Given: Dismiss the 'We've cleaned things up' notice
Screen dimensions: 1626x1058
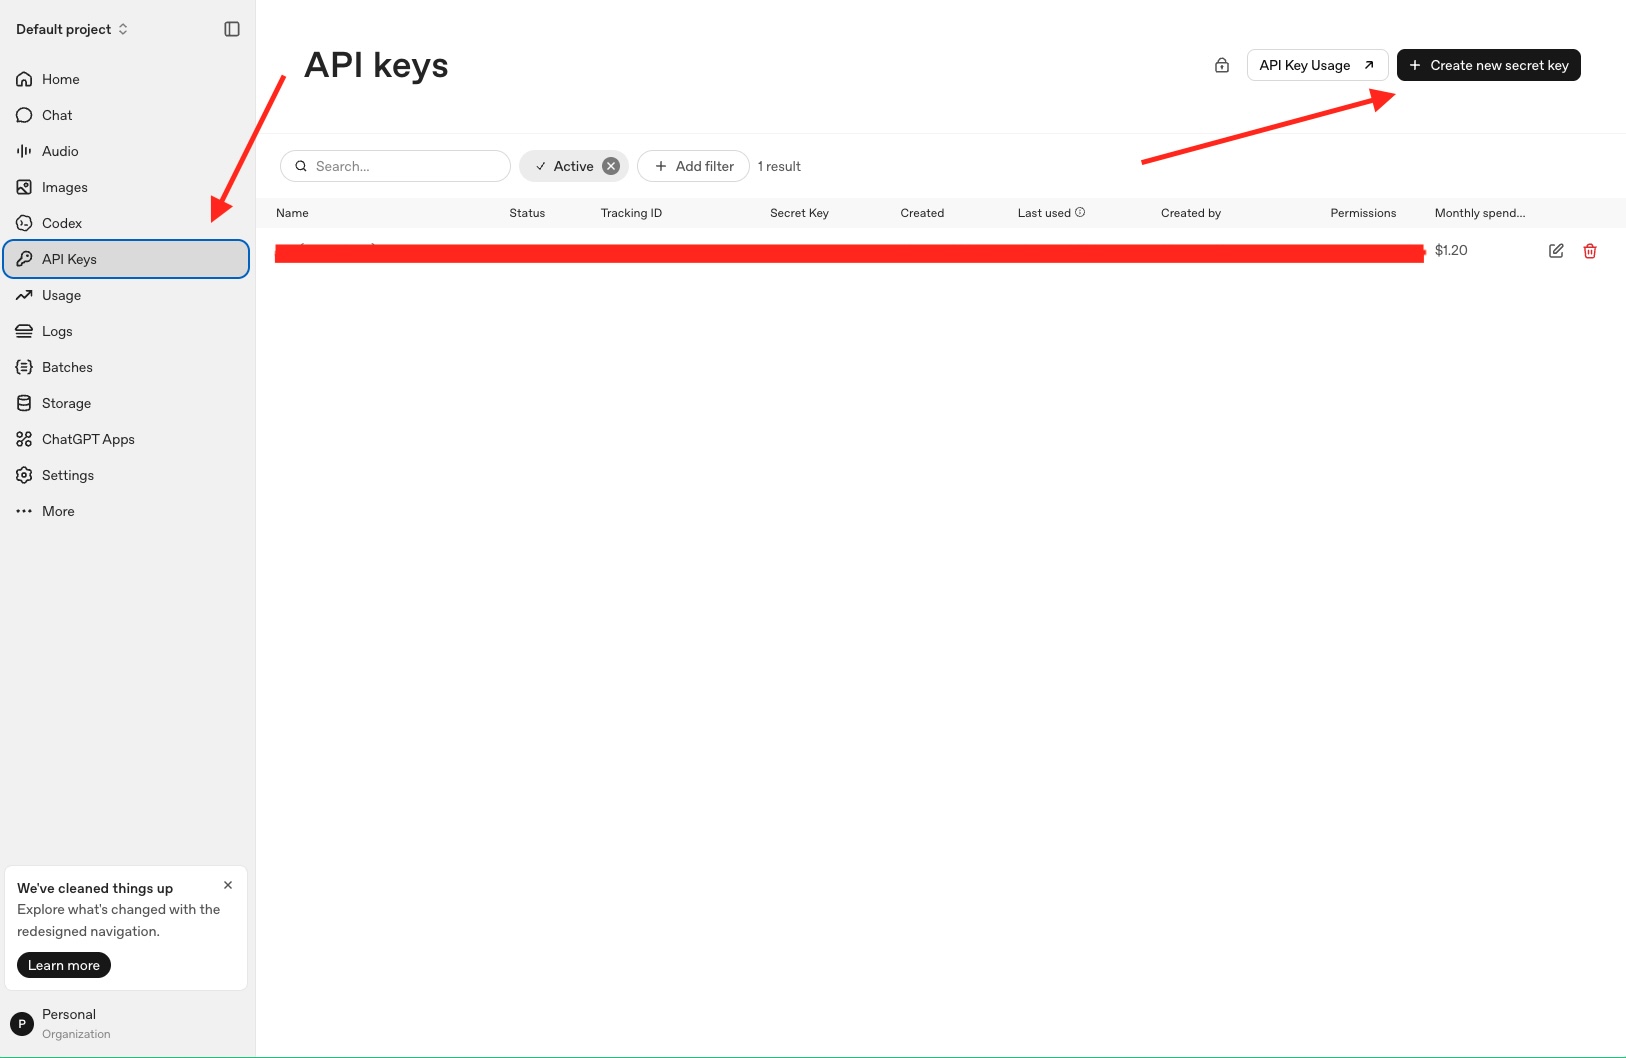Looking at the screenshot, I should coord(228,885).
